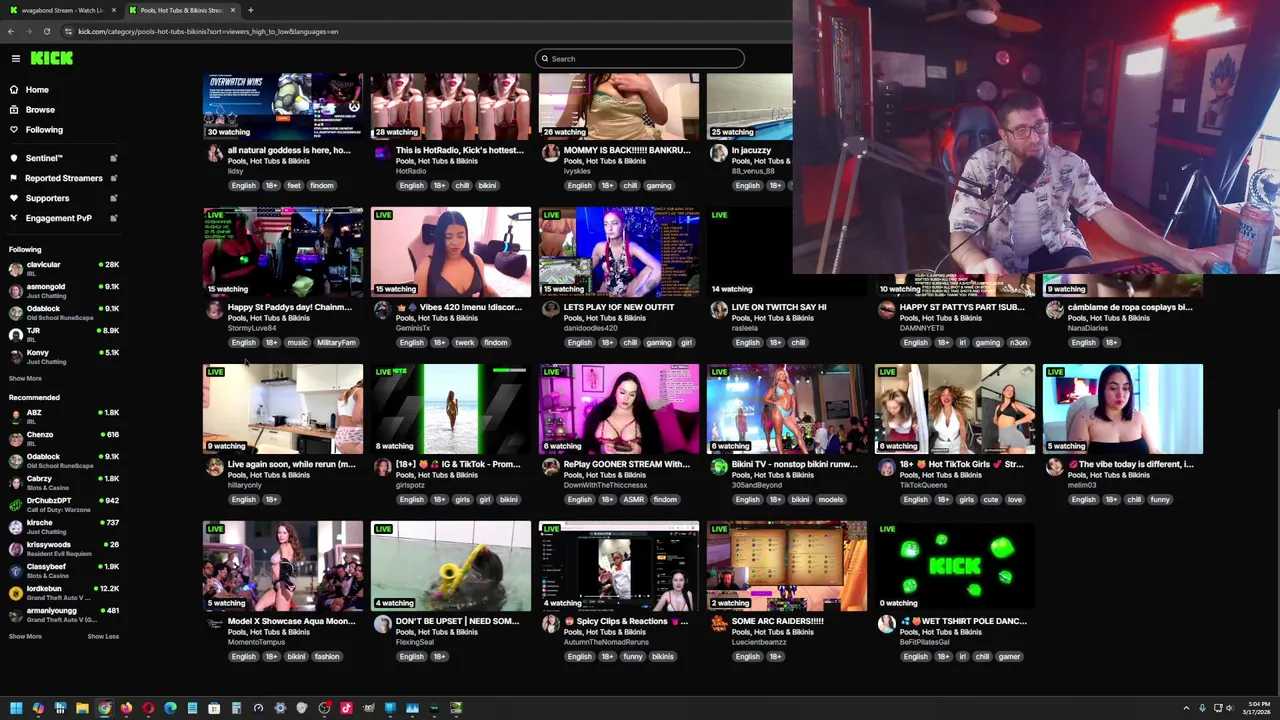Open Overwatch Wins stream thumbnail

tap(283, 106)
